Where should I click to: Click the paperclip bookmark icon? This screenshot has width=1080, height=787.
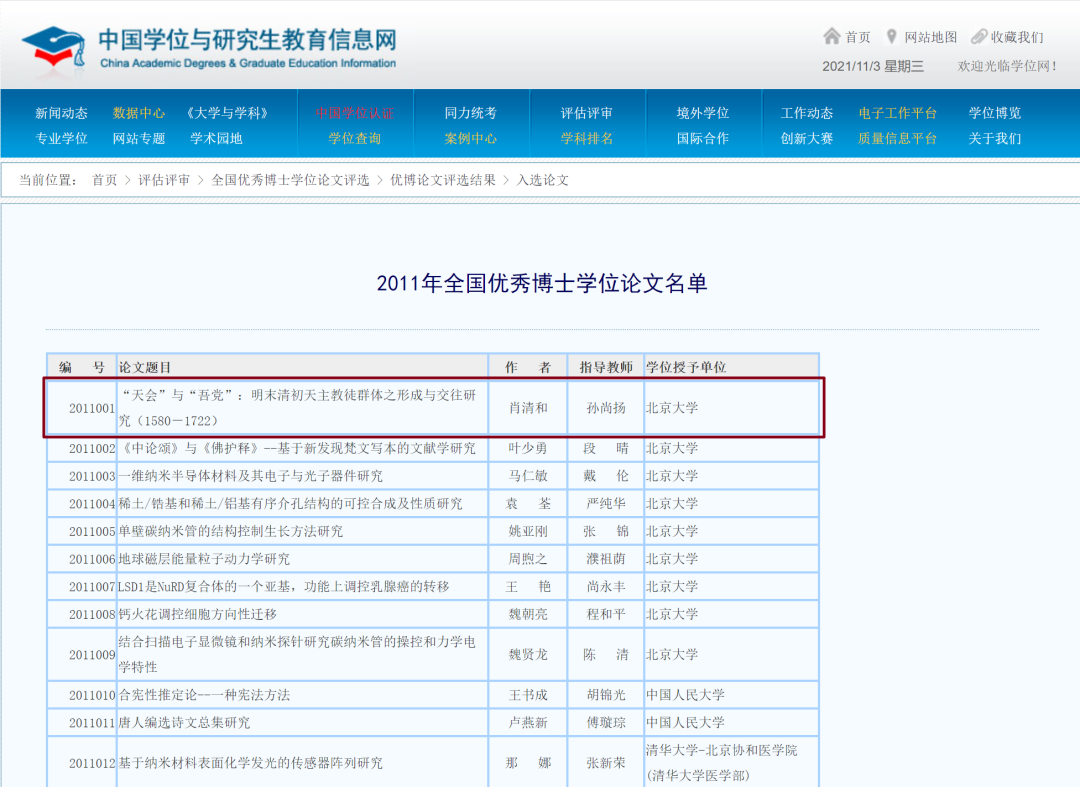(979, 37)
